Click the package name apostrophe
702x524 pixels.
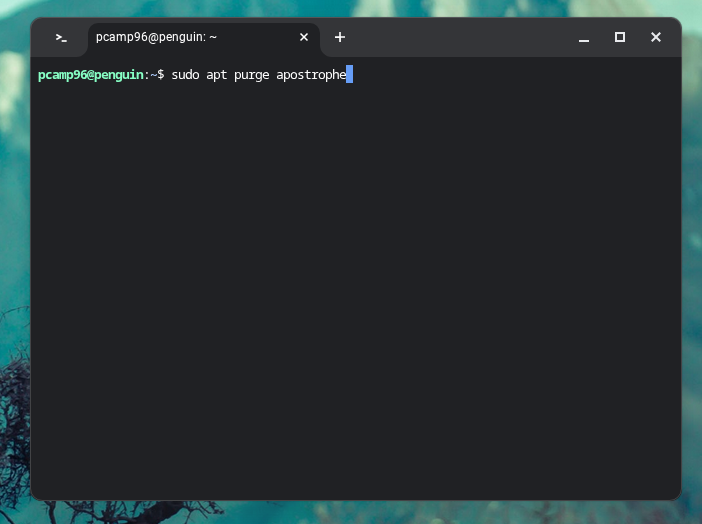310,75
